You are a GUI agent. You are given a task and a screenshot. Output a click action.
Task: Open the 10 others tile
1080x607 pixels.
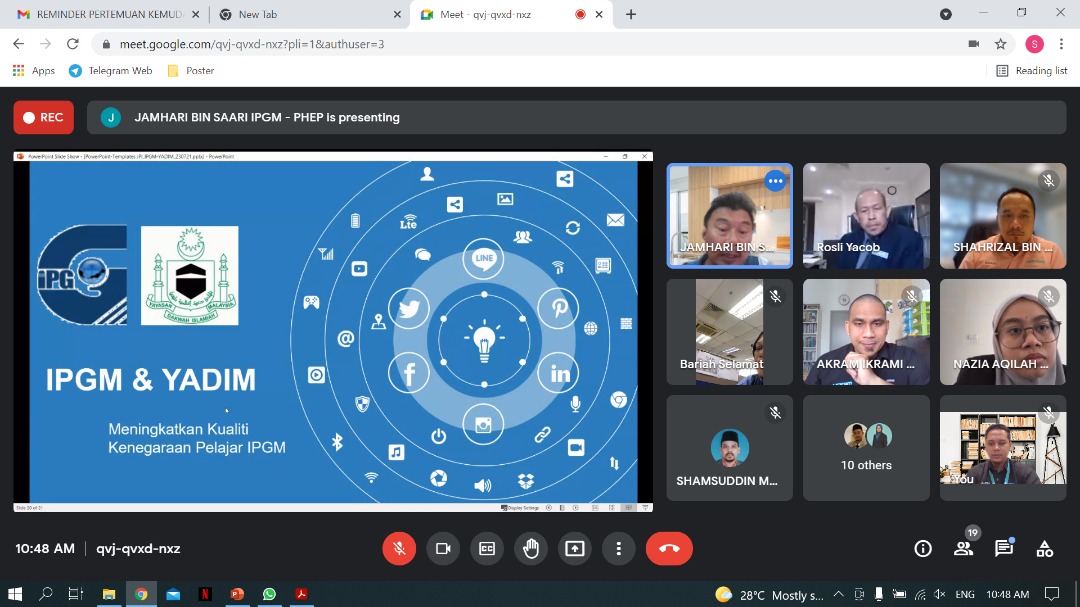pyautogui.click(x=866, y=448)
